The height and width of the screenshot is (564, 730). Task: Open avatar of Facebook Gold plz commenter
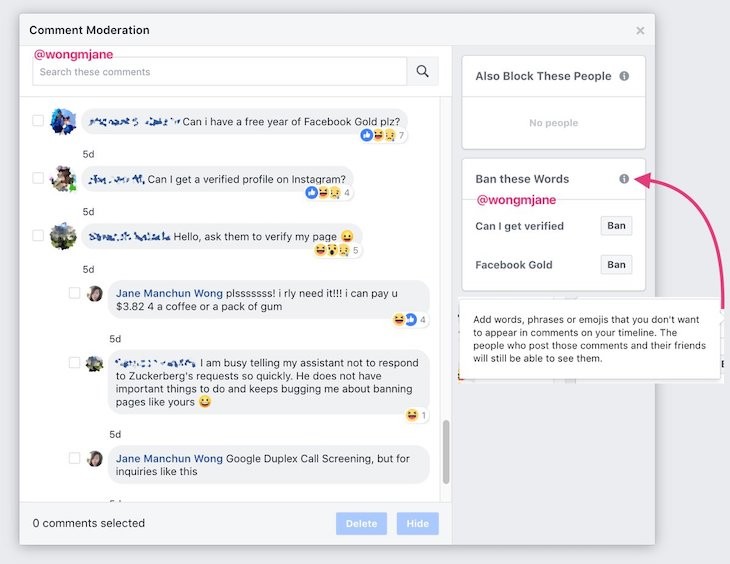pyautogui.click(x=63, y=122)
